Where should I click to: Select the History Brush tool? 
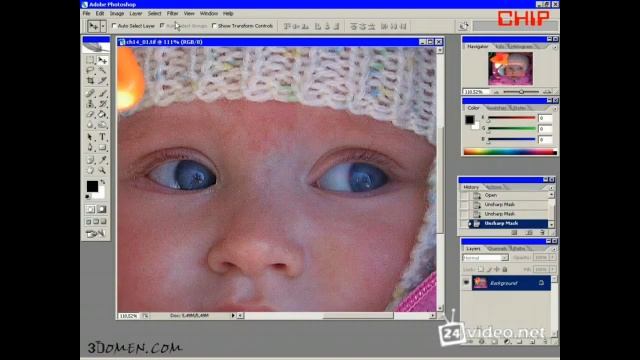102,104
